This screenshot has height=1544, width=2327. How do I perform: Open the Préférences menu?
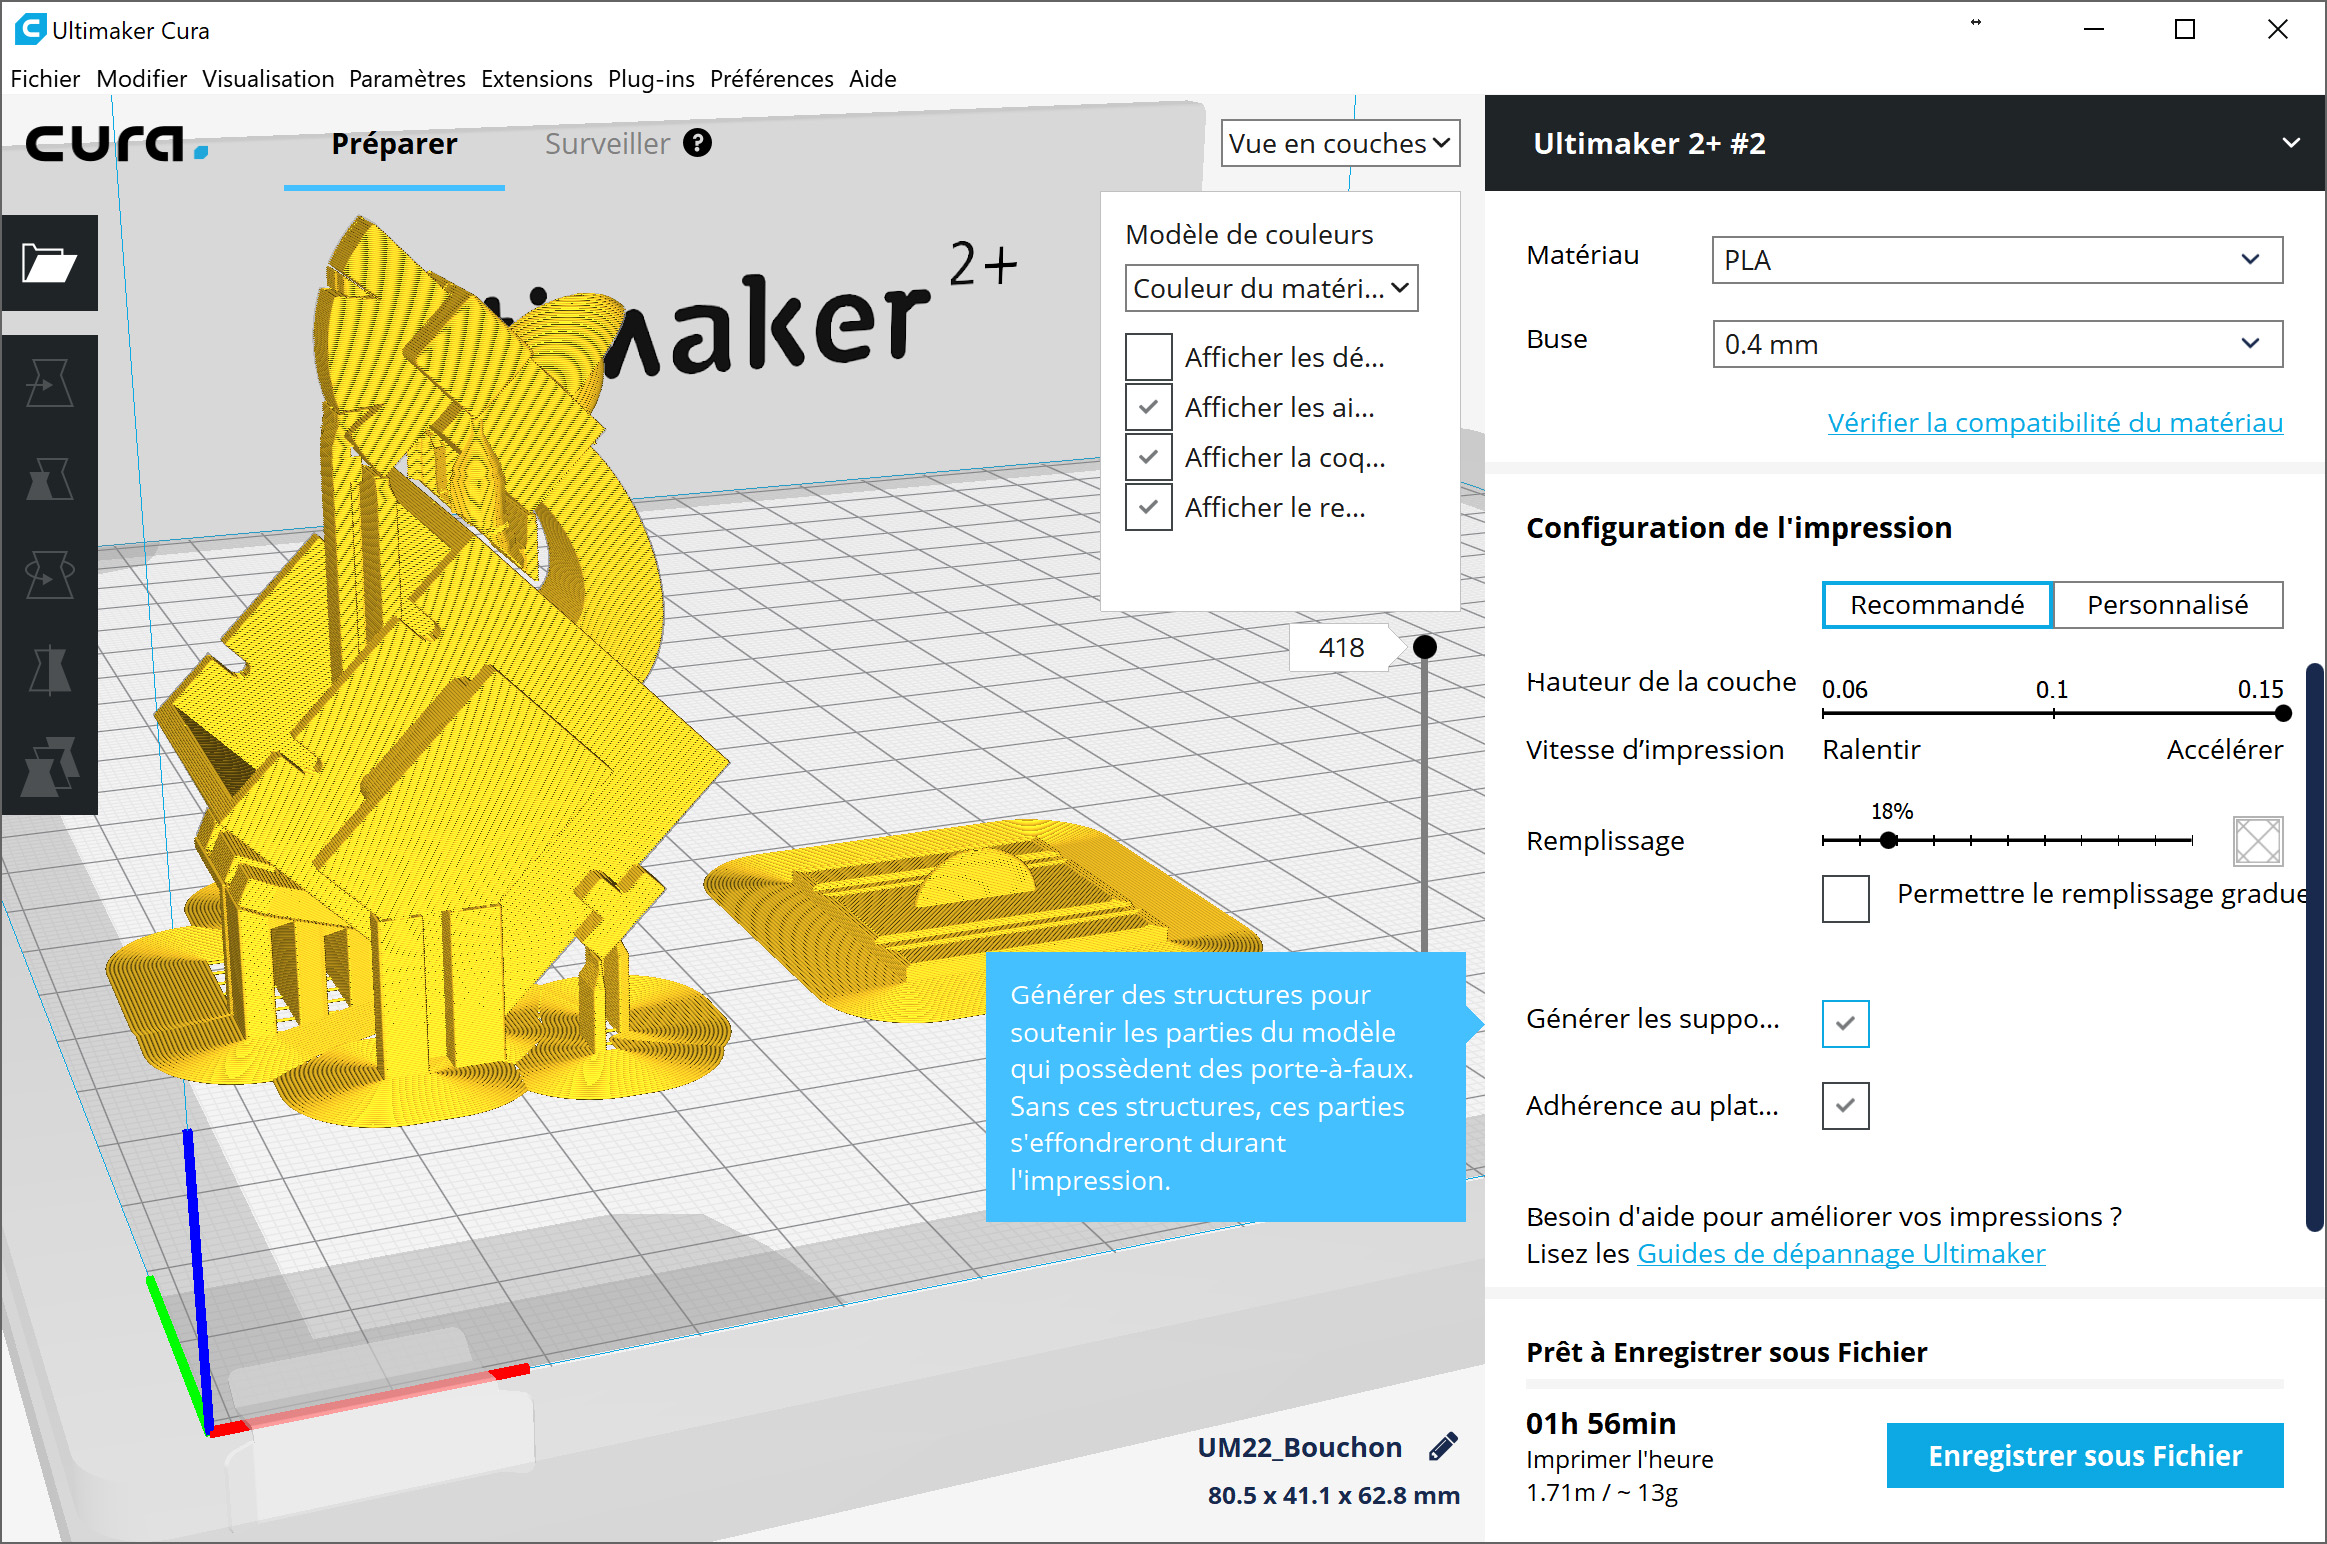(771, 78)
